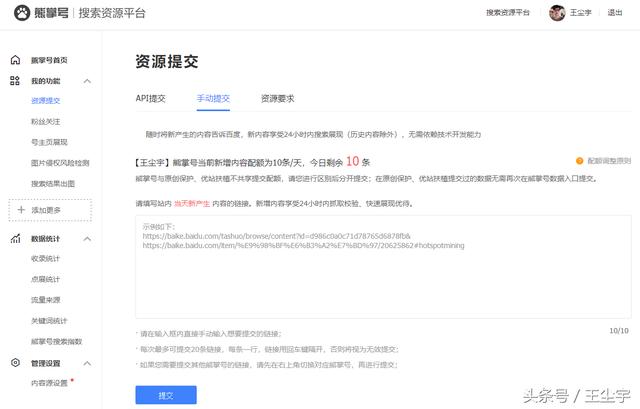This screenshot has height=409, width=640.
Task: Switch to the API提交 tab
Action: pos(151,99)
